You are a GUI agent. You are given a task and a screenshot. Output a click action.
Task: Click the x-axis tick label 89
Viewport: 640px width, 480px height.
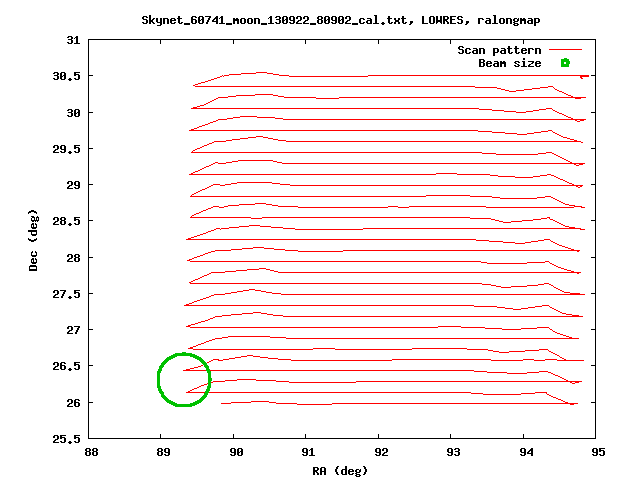pos(163,452)
